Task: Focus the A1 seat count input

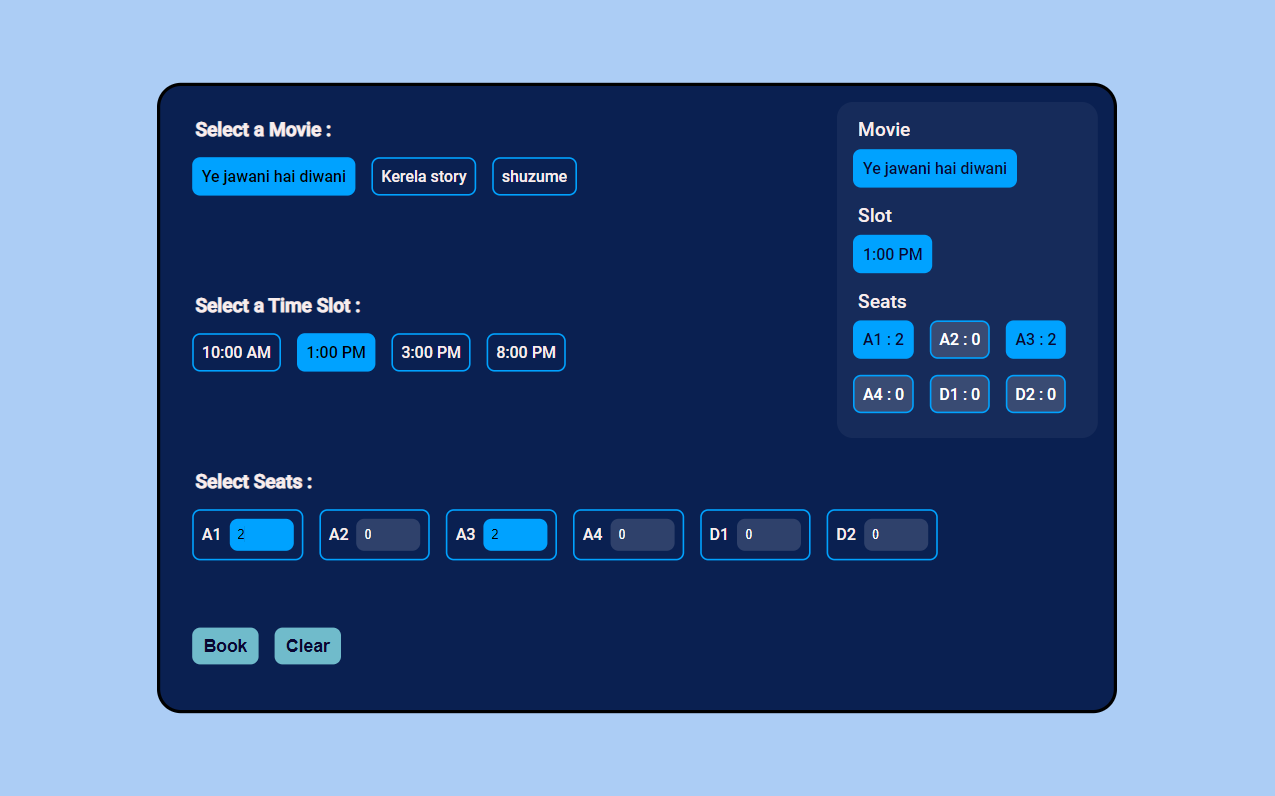Action: pos(262,535)
